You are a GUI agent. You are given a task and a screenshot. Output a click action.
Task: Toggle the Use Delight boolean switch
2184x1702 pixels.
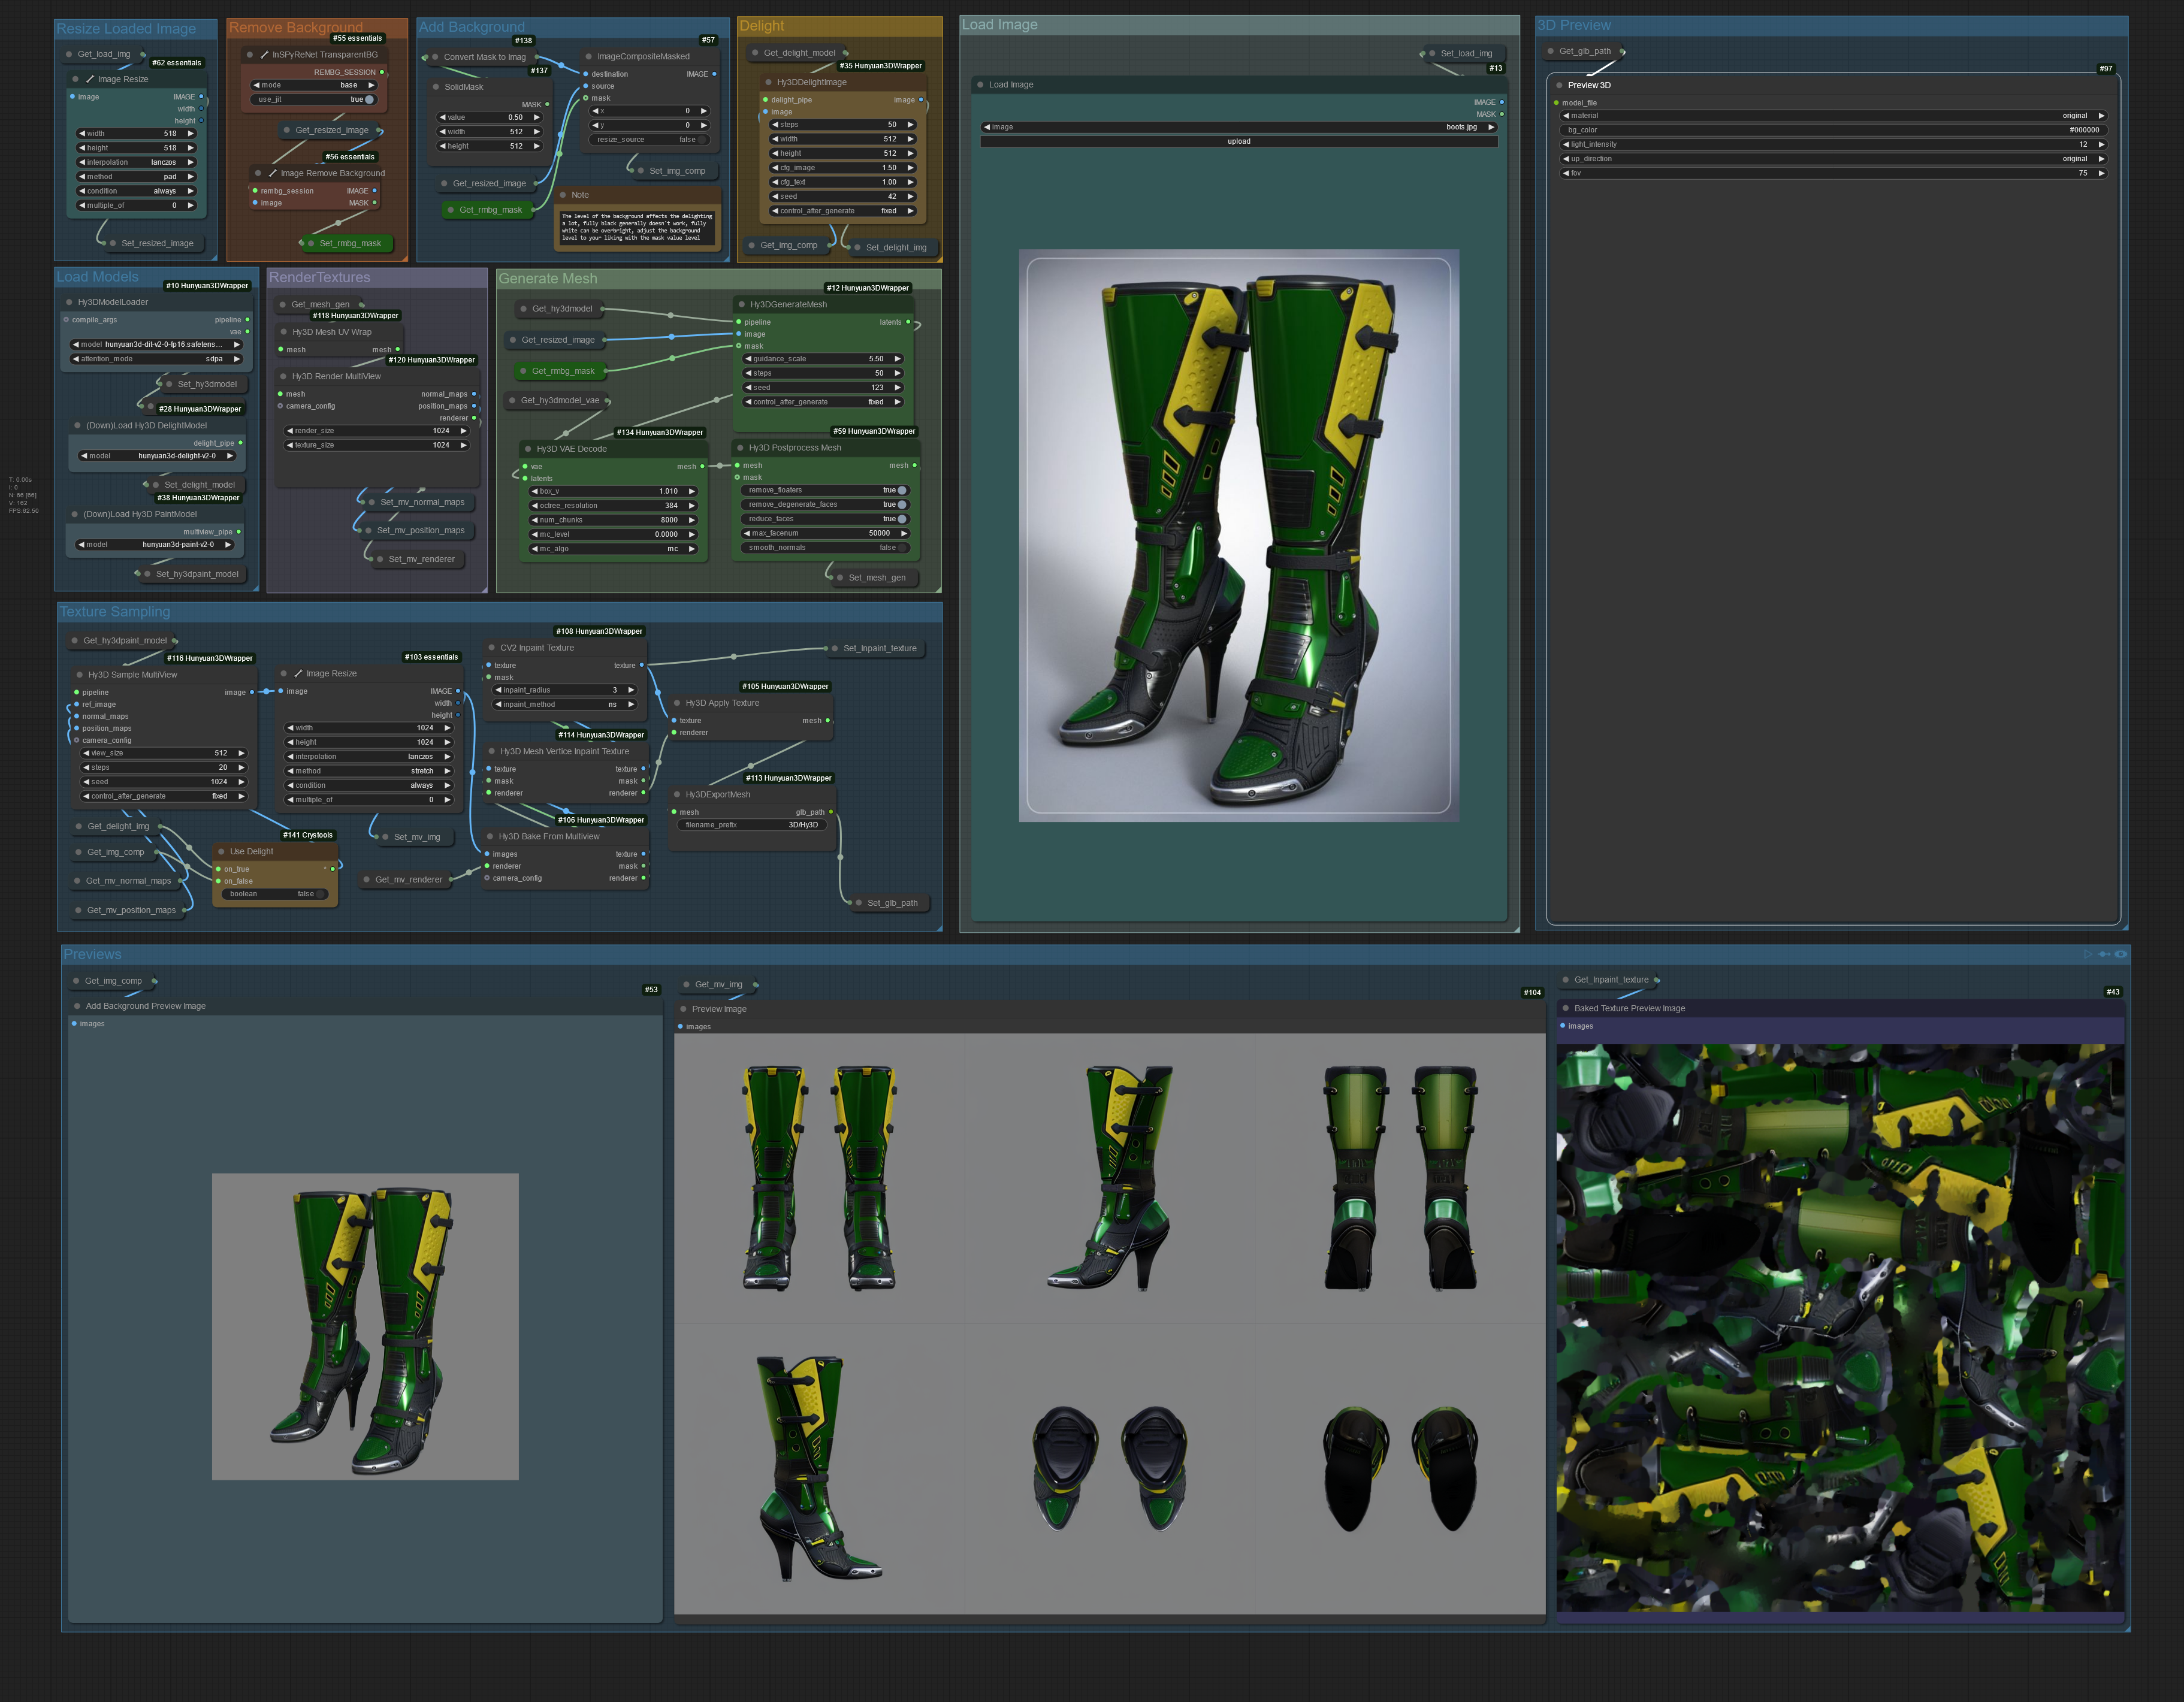pyautogui.click(x=319, y=894)
